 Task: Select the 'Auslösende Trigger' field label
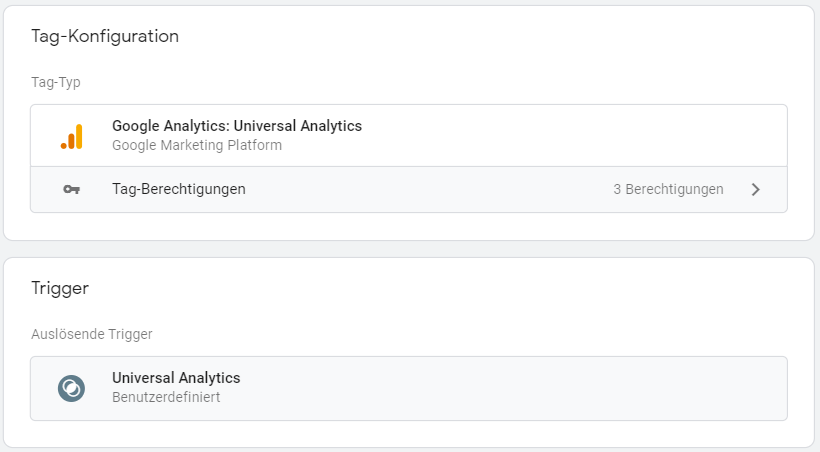click(x=92, y=334)
